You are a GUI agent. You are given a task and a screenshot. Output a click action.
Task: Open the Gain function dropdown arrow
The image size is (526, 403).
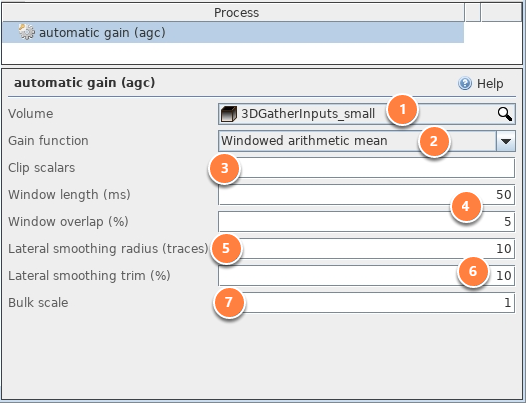click(x=506, y=141)
